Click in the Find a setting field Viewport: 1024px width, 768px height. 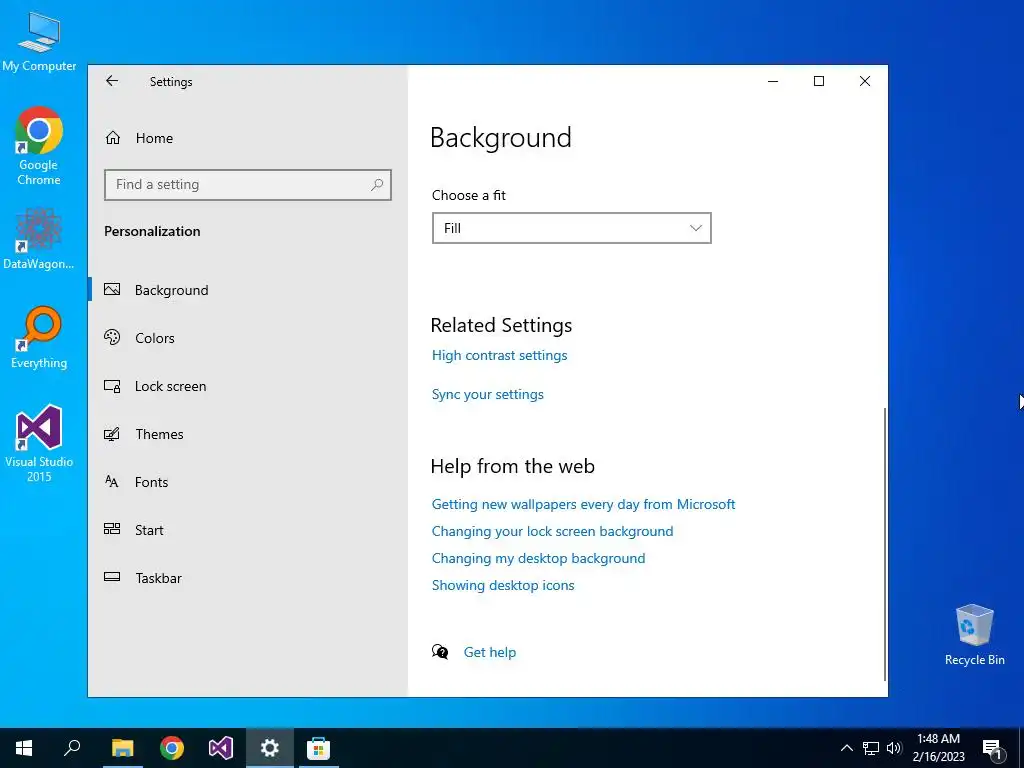coord(248,185)
